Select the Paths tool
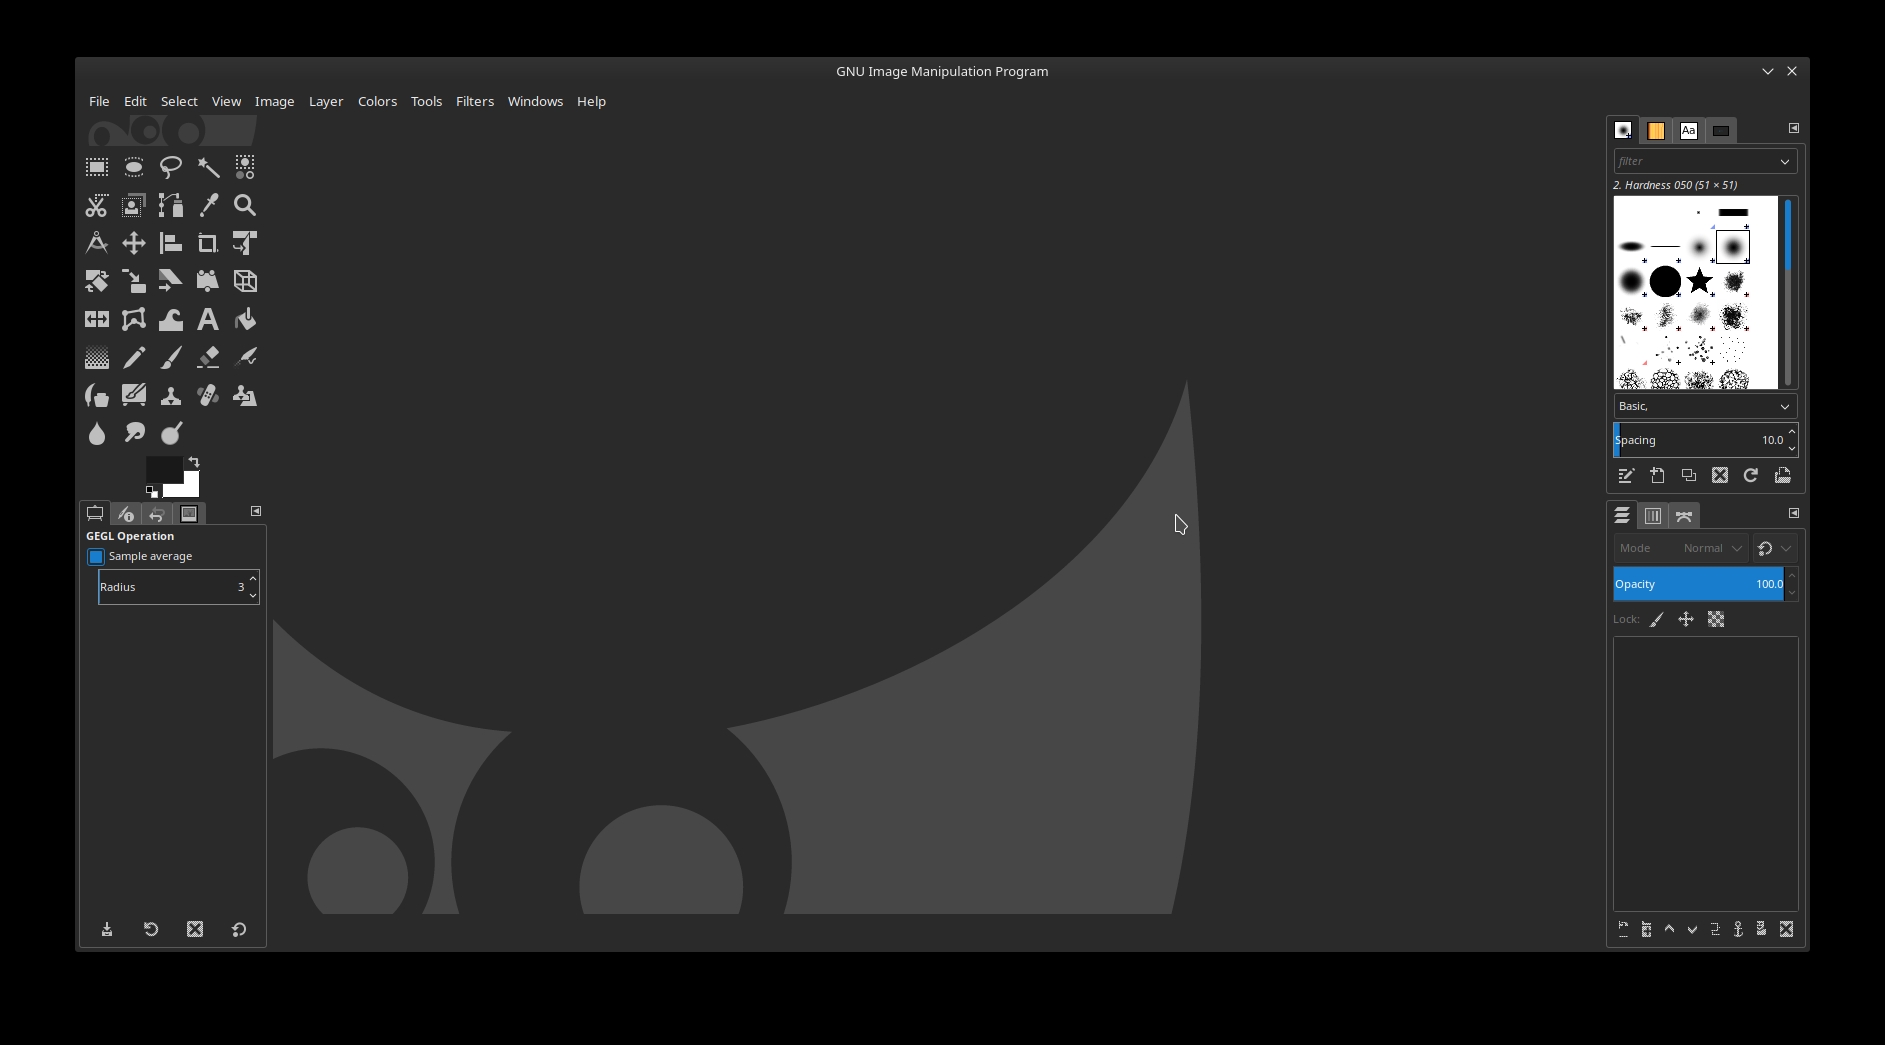This screenshot has width=1885, height=1045. click(171, 205)
